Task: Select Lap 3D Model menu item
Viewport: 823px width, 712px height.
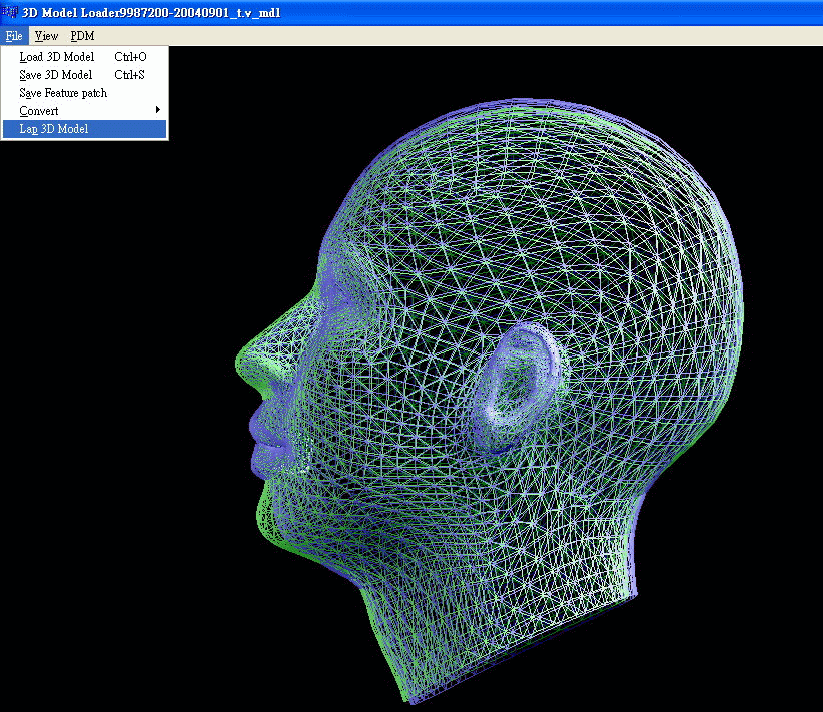Action: [x=54, y=129]
